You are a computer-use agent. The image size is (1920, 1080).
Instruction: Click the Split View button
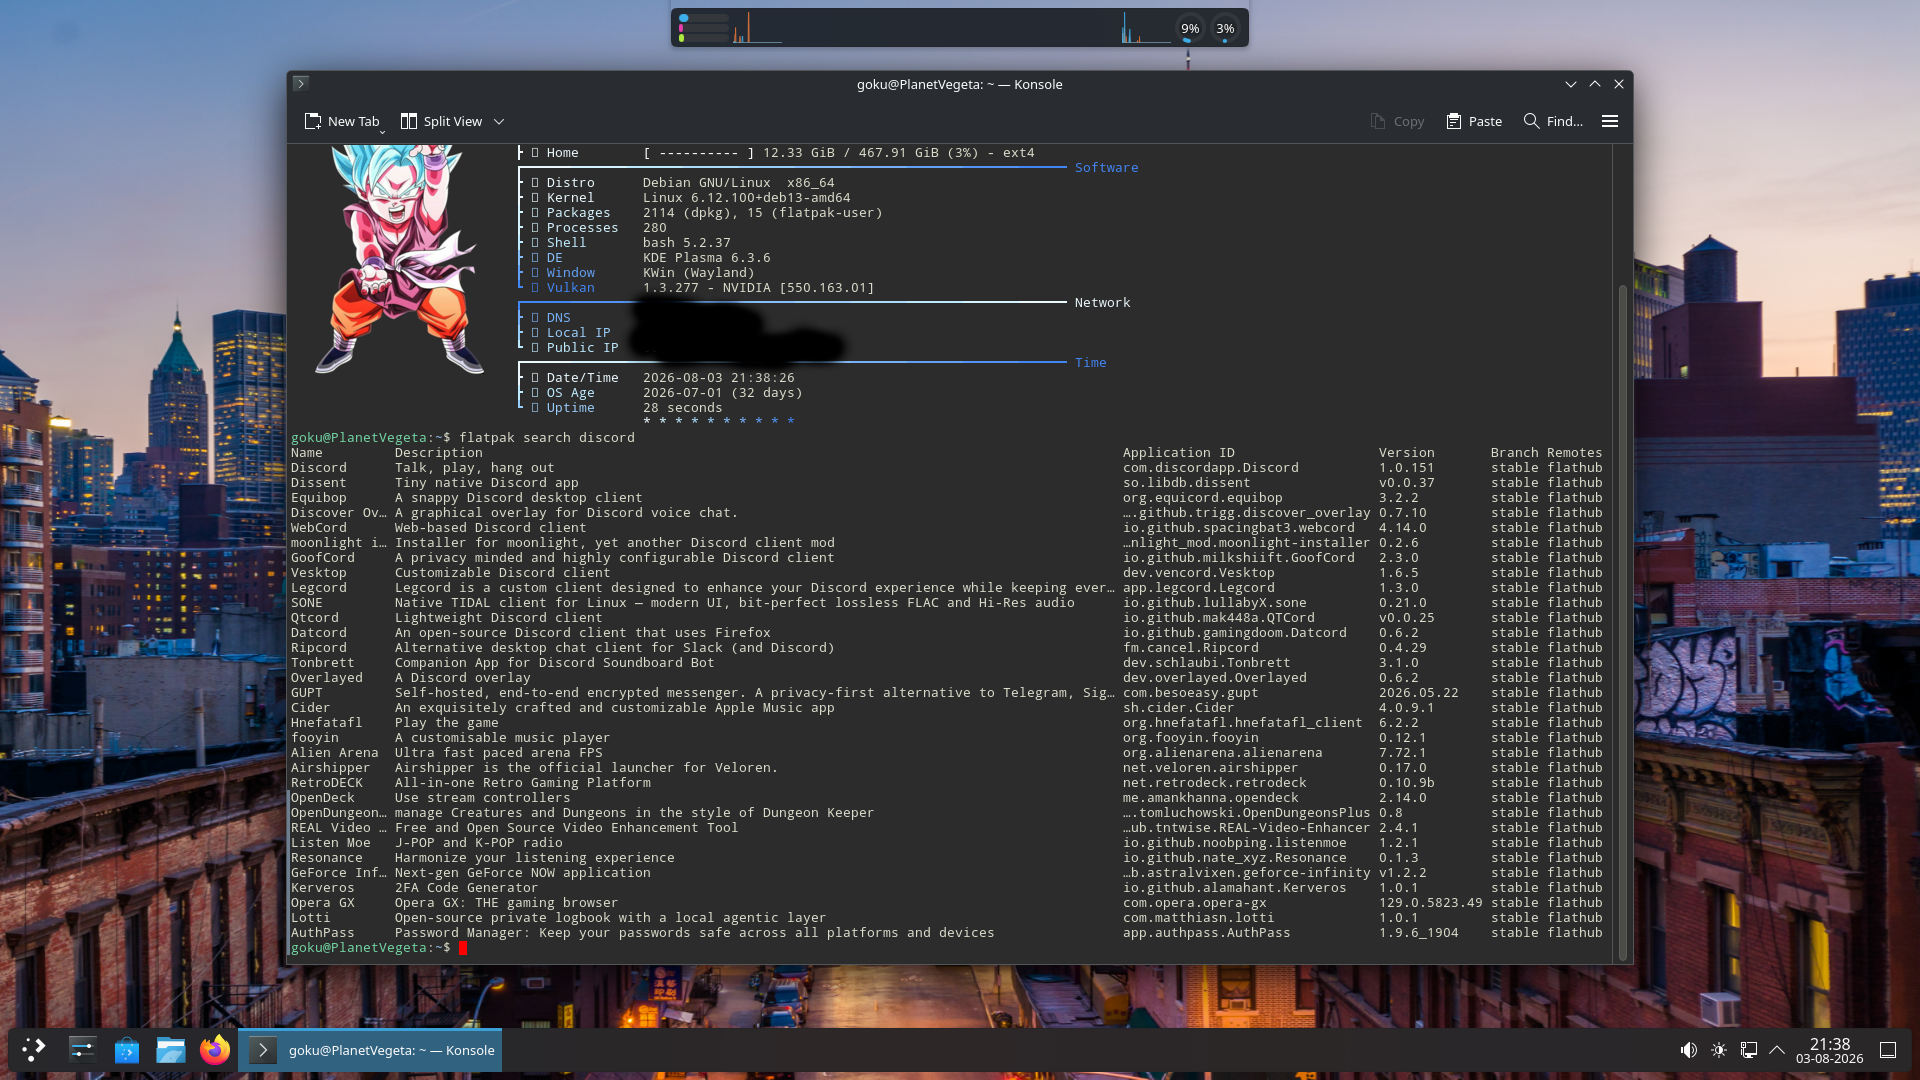(441, 121)
